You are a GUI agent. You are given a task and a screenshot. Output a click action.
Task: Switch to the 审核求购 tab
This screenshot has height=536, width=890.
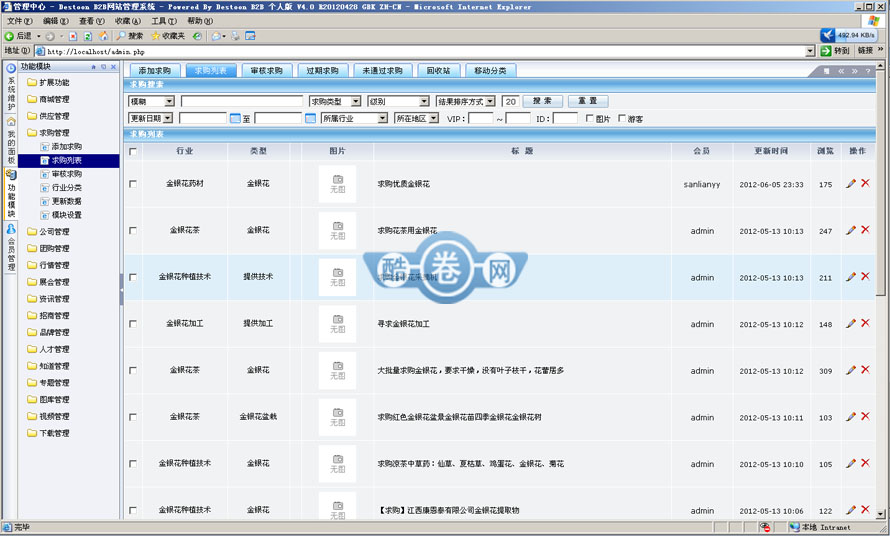click(267, 71)
